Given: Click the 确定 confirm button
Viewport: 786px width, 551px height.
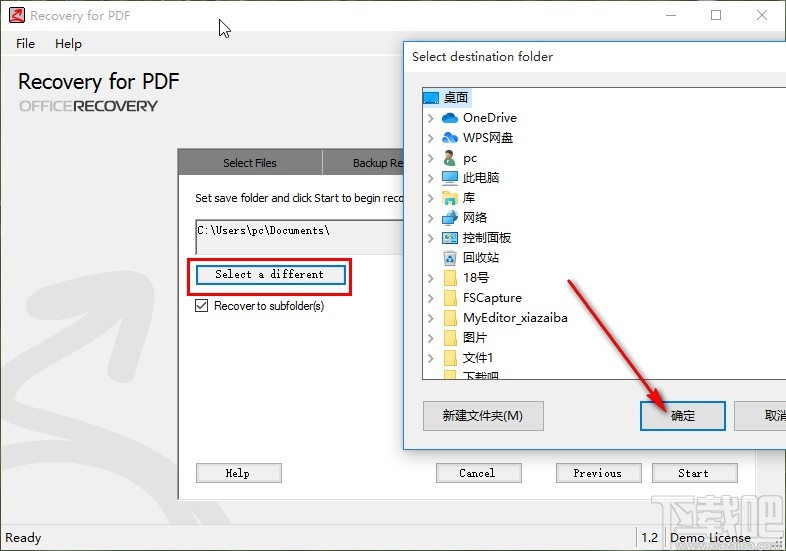Looking at the screenshot, I should pos(683,416).
